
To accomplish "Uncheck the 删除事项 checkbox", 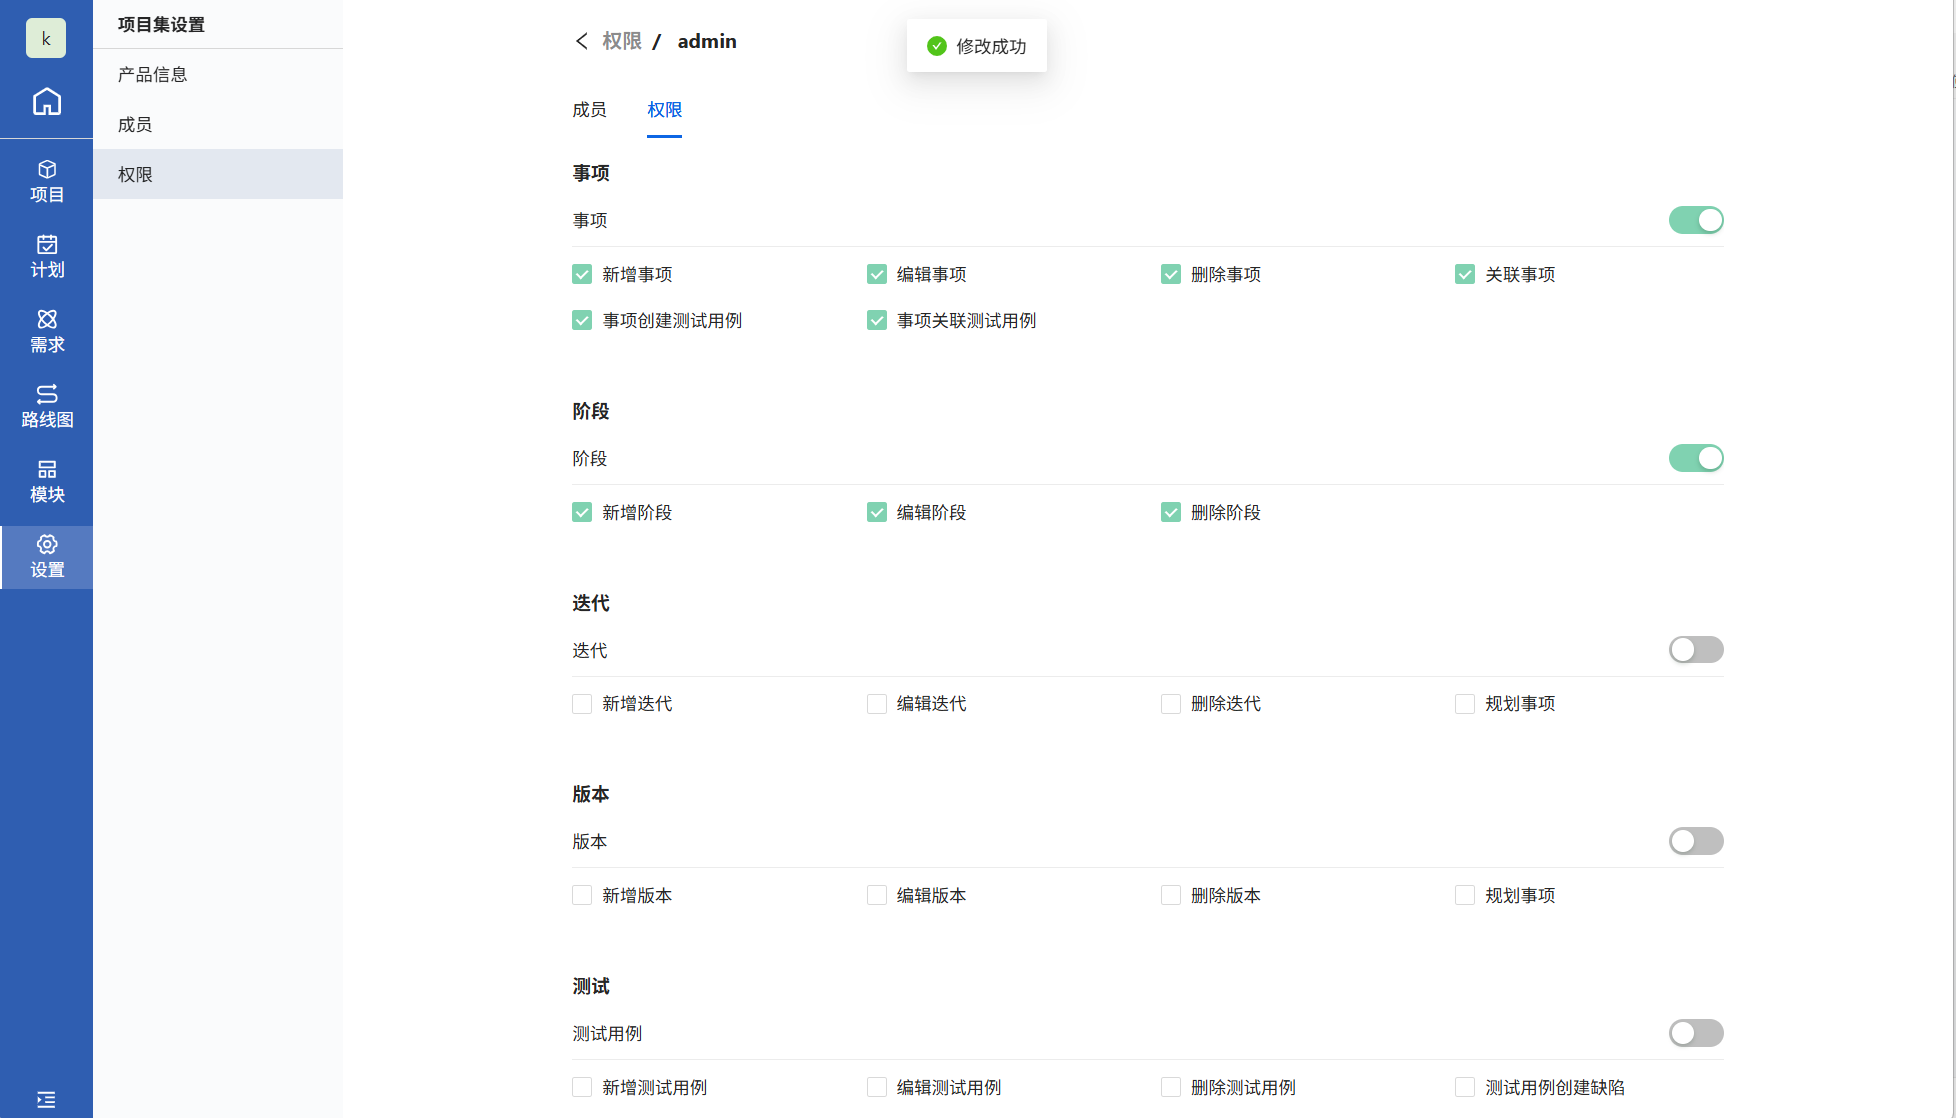I will click(1170, 274).
